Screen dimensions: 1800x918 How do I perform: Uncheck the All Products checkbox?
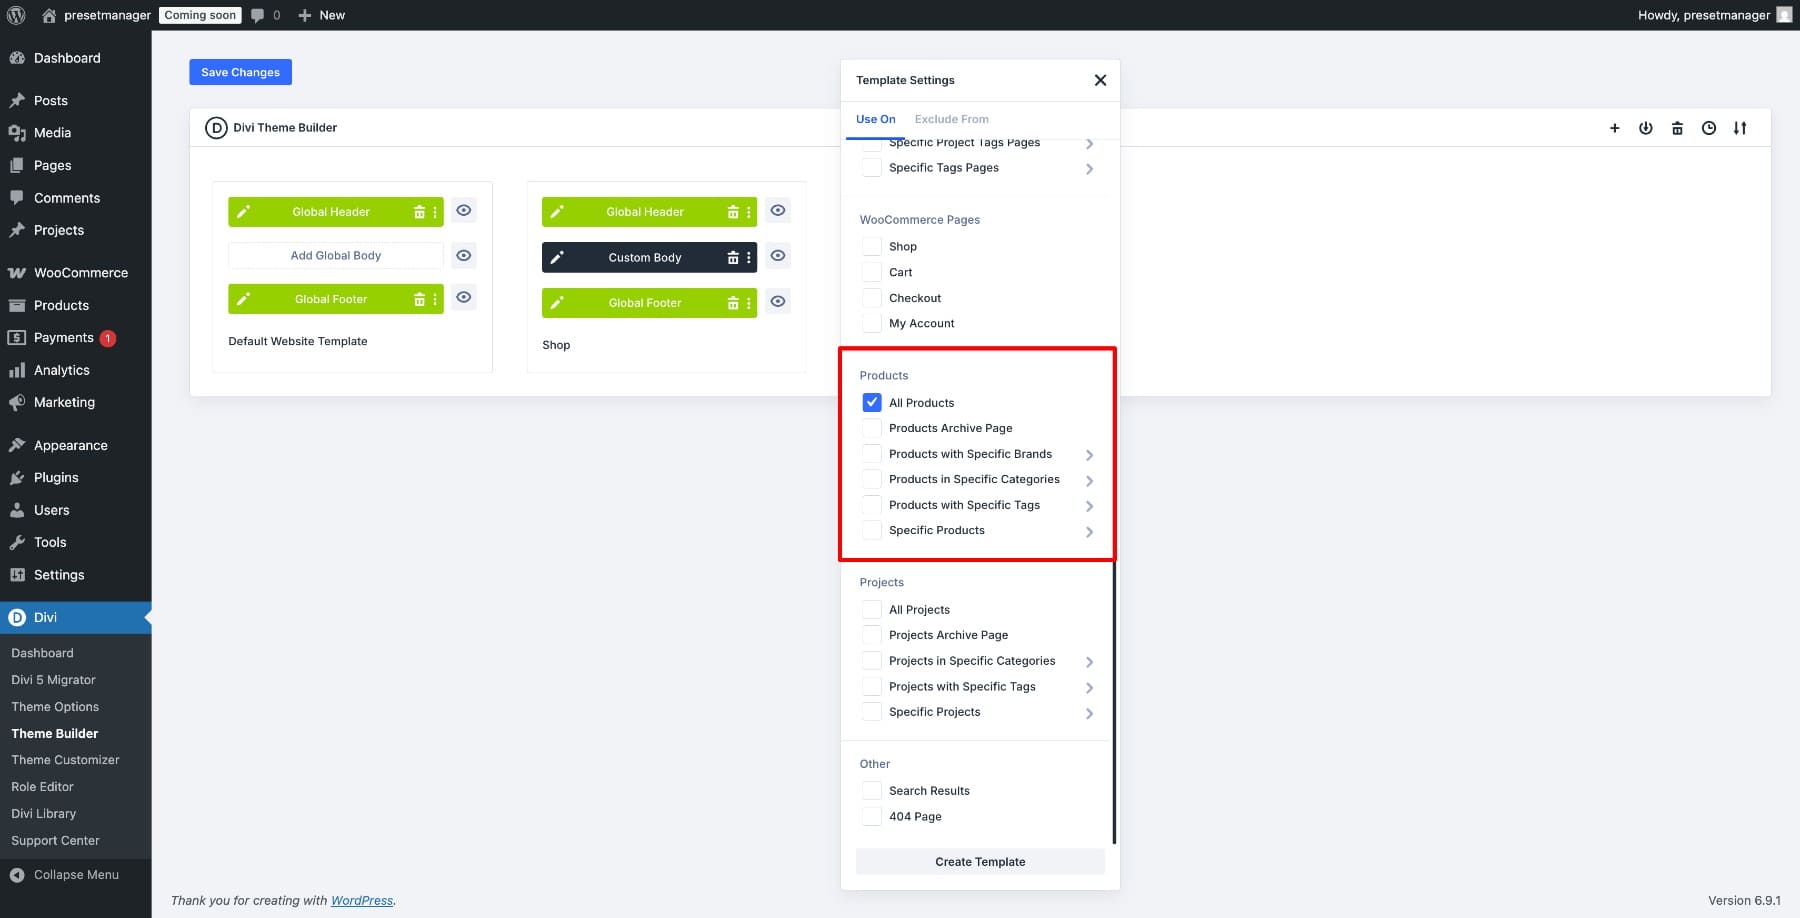[x=872, y=402]
